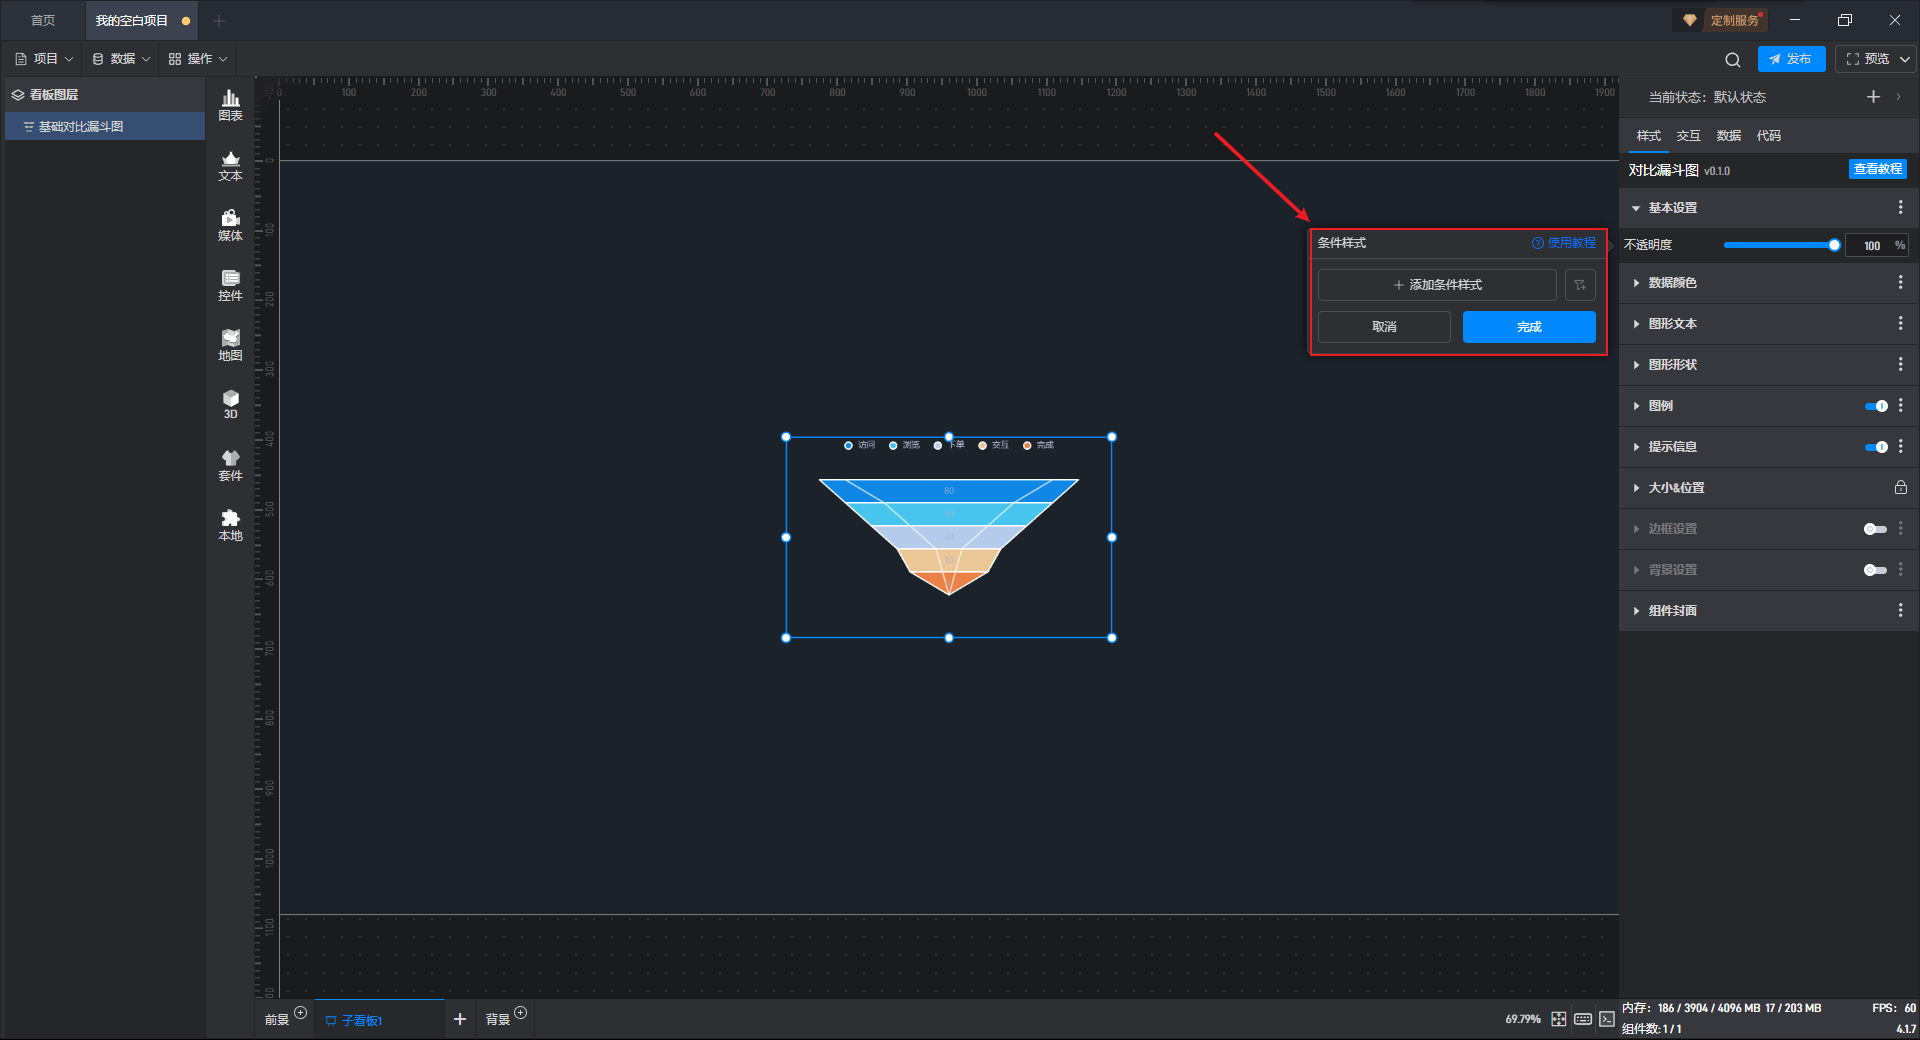The image size is (1920, 1040).
Task: Open 查看教程 tutorial button
Action: tap(1877, 170)
